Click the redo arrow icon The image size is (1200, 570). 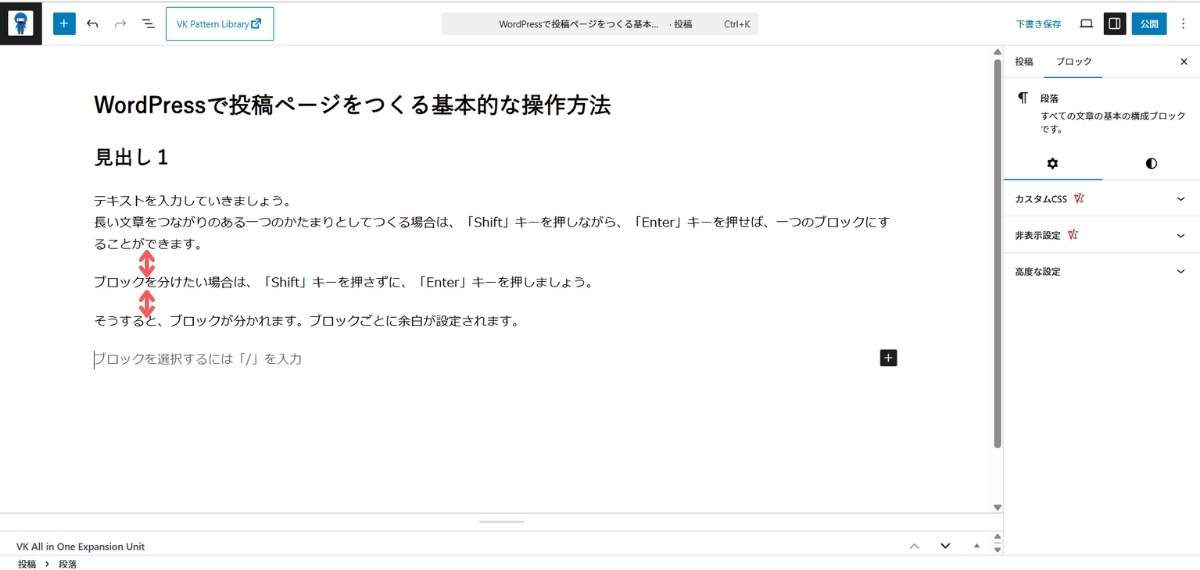tap(120, 23)
